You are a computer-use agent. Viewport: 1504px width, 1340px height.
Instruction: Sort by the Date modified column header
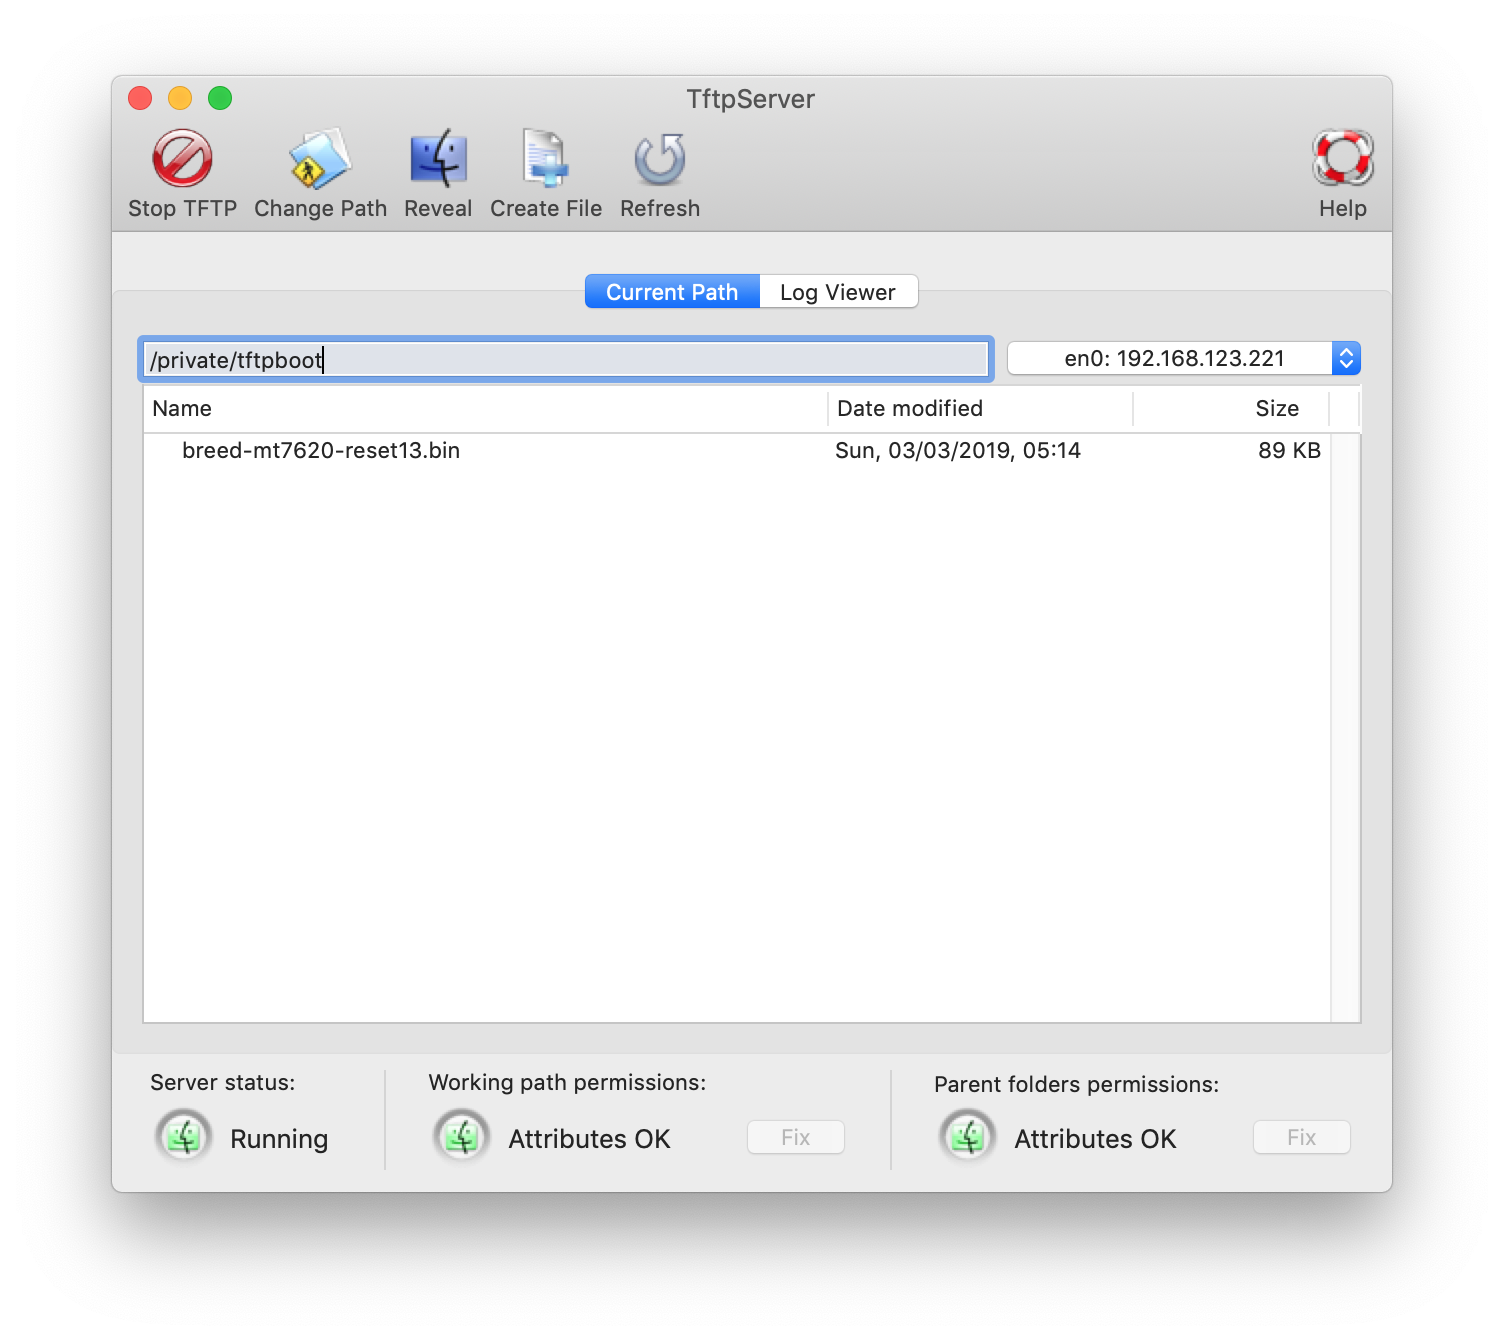[x=980, y=408]
